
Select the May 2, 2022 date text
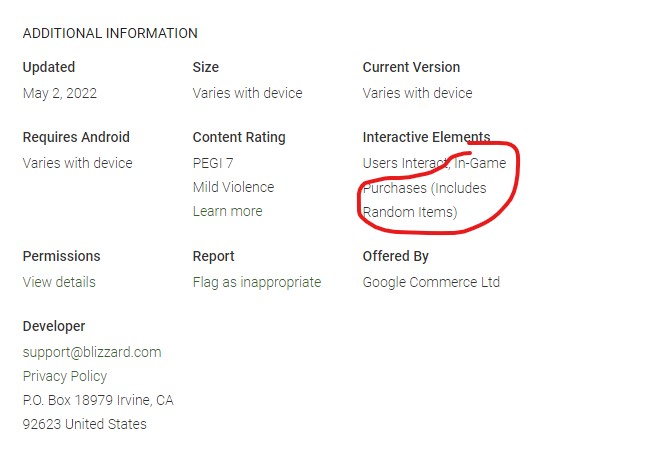(x=60, y=93)
